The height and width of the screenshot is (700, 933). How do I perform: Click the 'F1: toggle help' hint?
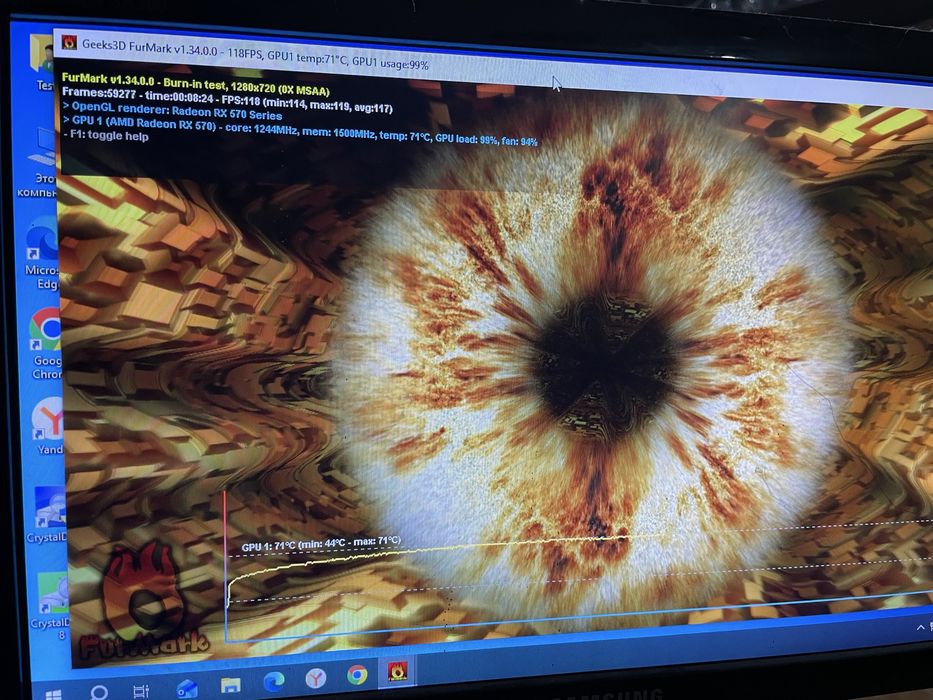(105, 135)
